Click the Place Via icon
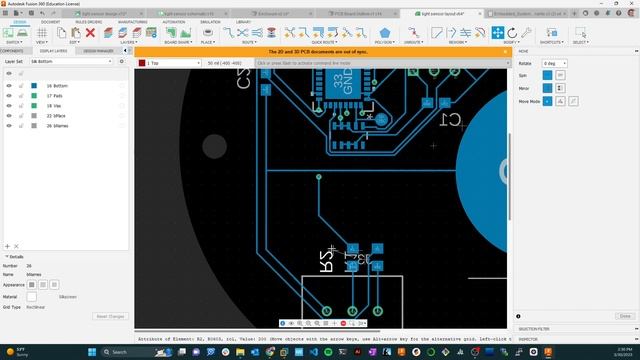Screen dimensions: 640x360 [x=271, y=33]
